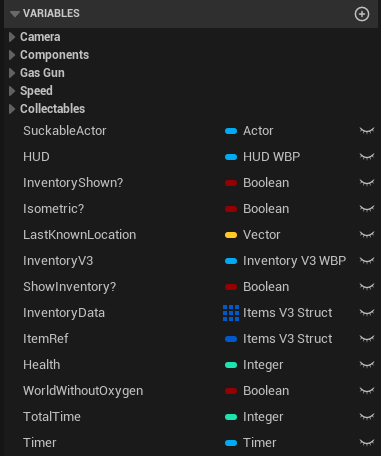381x456 pixels.
Task: Collapse the VARIABLES section header
Action: point(15,14)
